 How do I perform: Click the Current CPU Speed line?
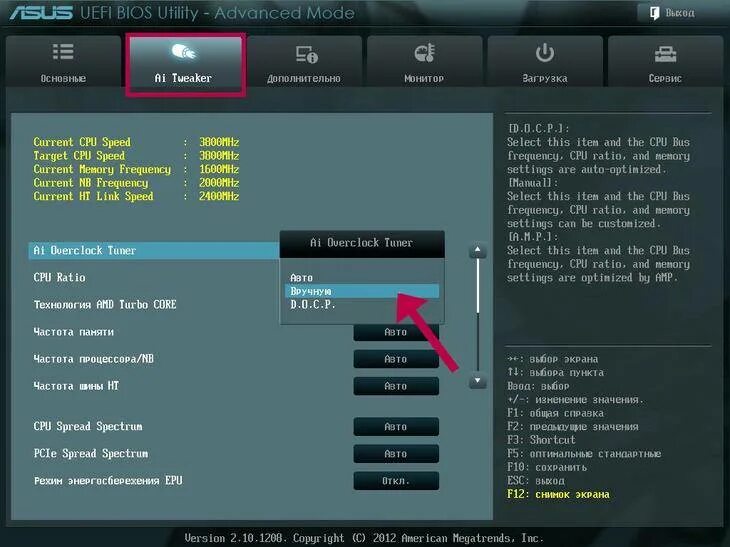(x=136, y=142)
